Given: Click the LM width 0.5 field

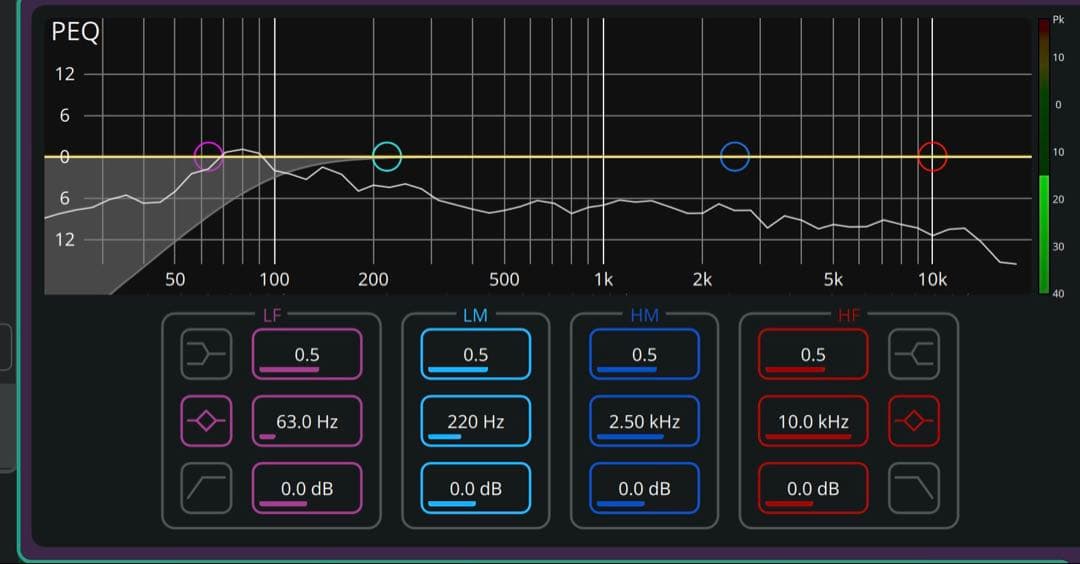Looking at the screenshot, I should point(475,354).
